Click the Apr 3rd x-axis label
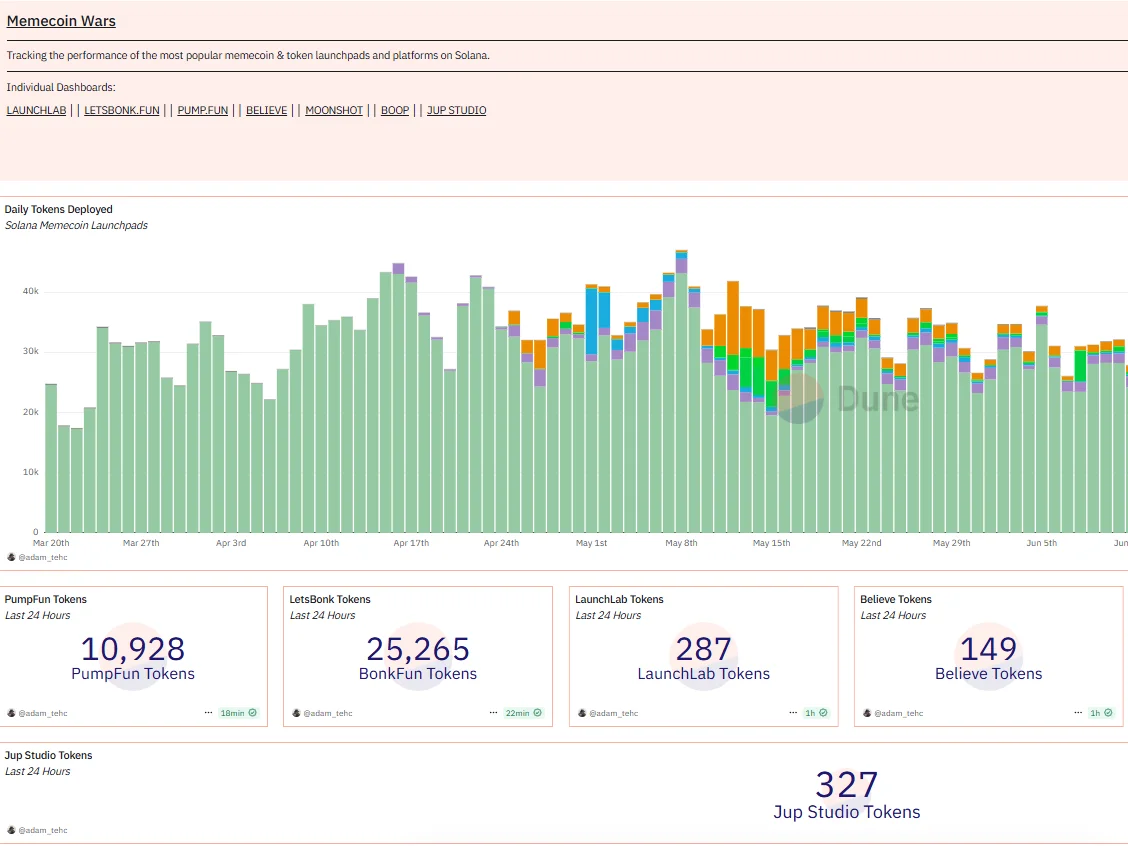Screen dimensions: 1128x846 [x=231, y=543]
